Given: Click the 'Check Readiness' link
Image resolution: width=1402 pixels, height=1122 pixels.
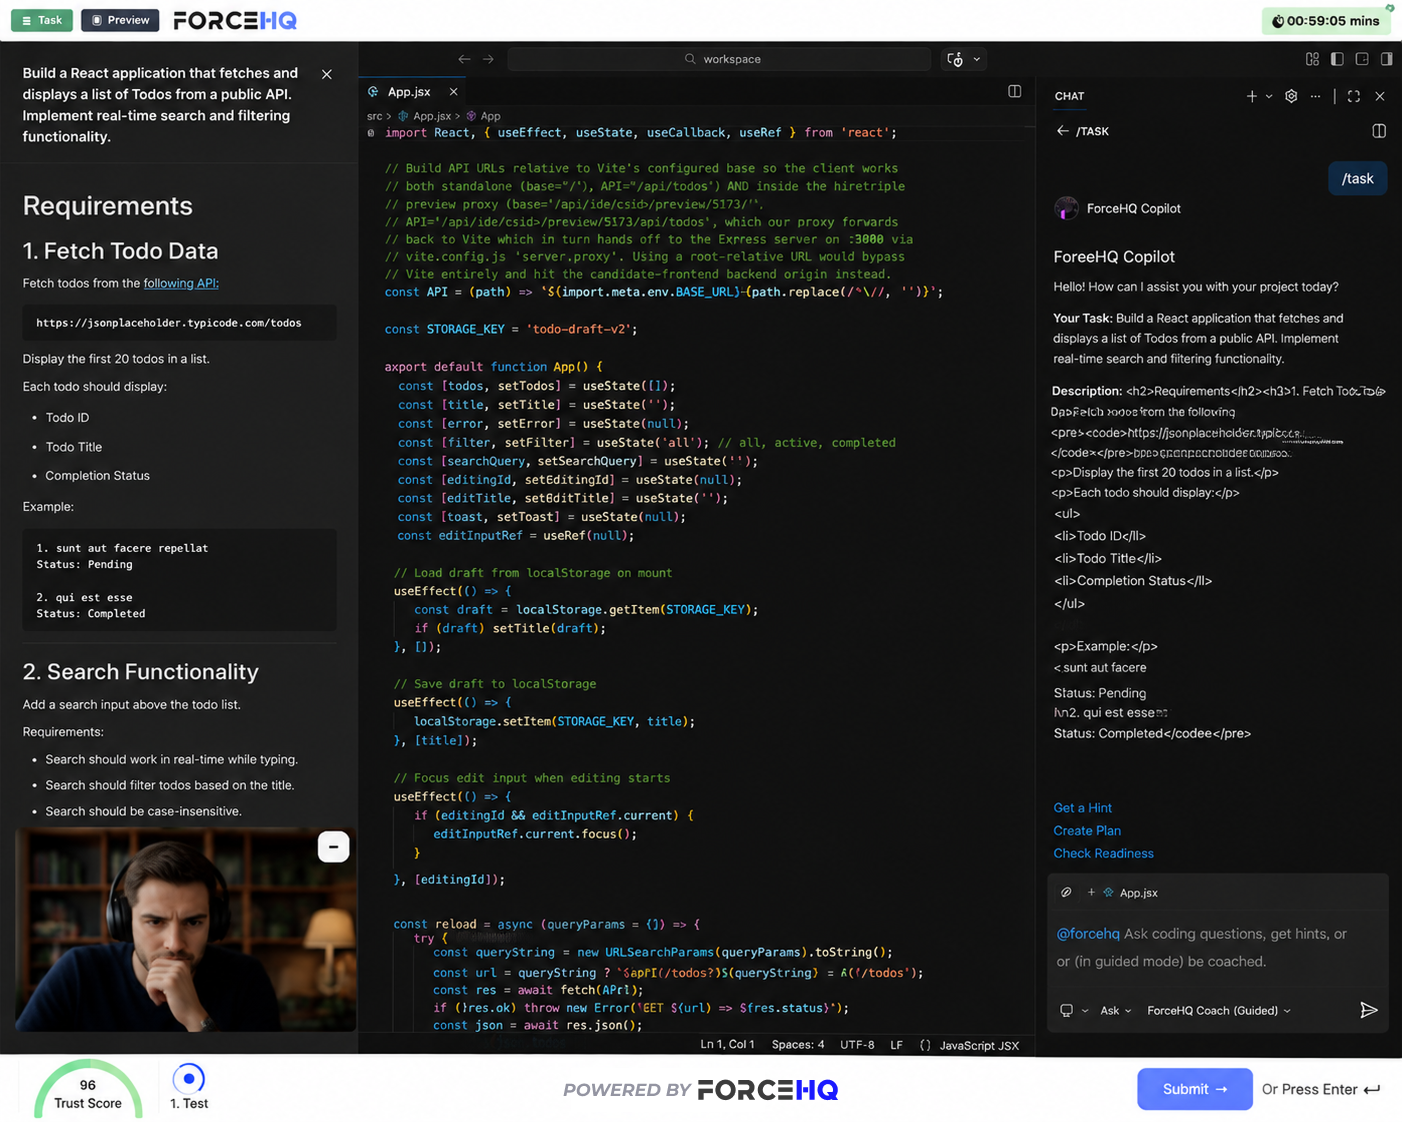Looking at the screenshot, I should pos(1103,854).
